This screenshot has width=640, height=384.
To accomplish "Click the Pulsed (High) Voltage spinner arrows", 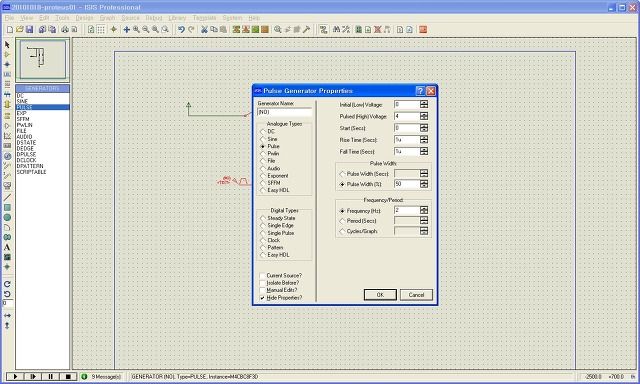I will click(424, 116).
